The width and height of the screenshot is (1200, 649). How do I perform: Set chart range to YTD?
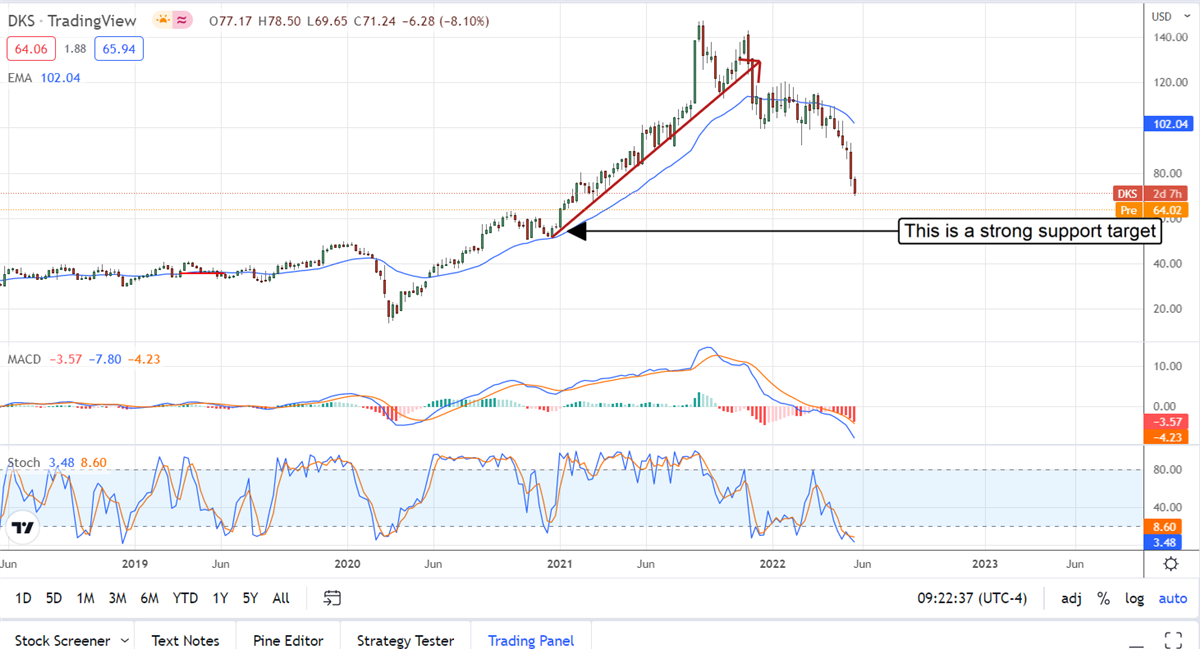pos(185,598)
